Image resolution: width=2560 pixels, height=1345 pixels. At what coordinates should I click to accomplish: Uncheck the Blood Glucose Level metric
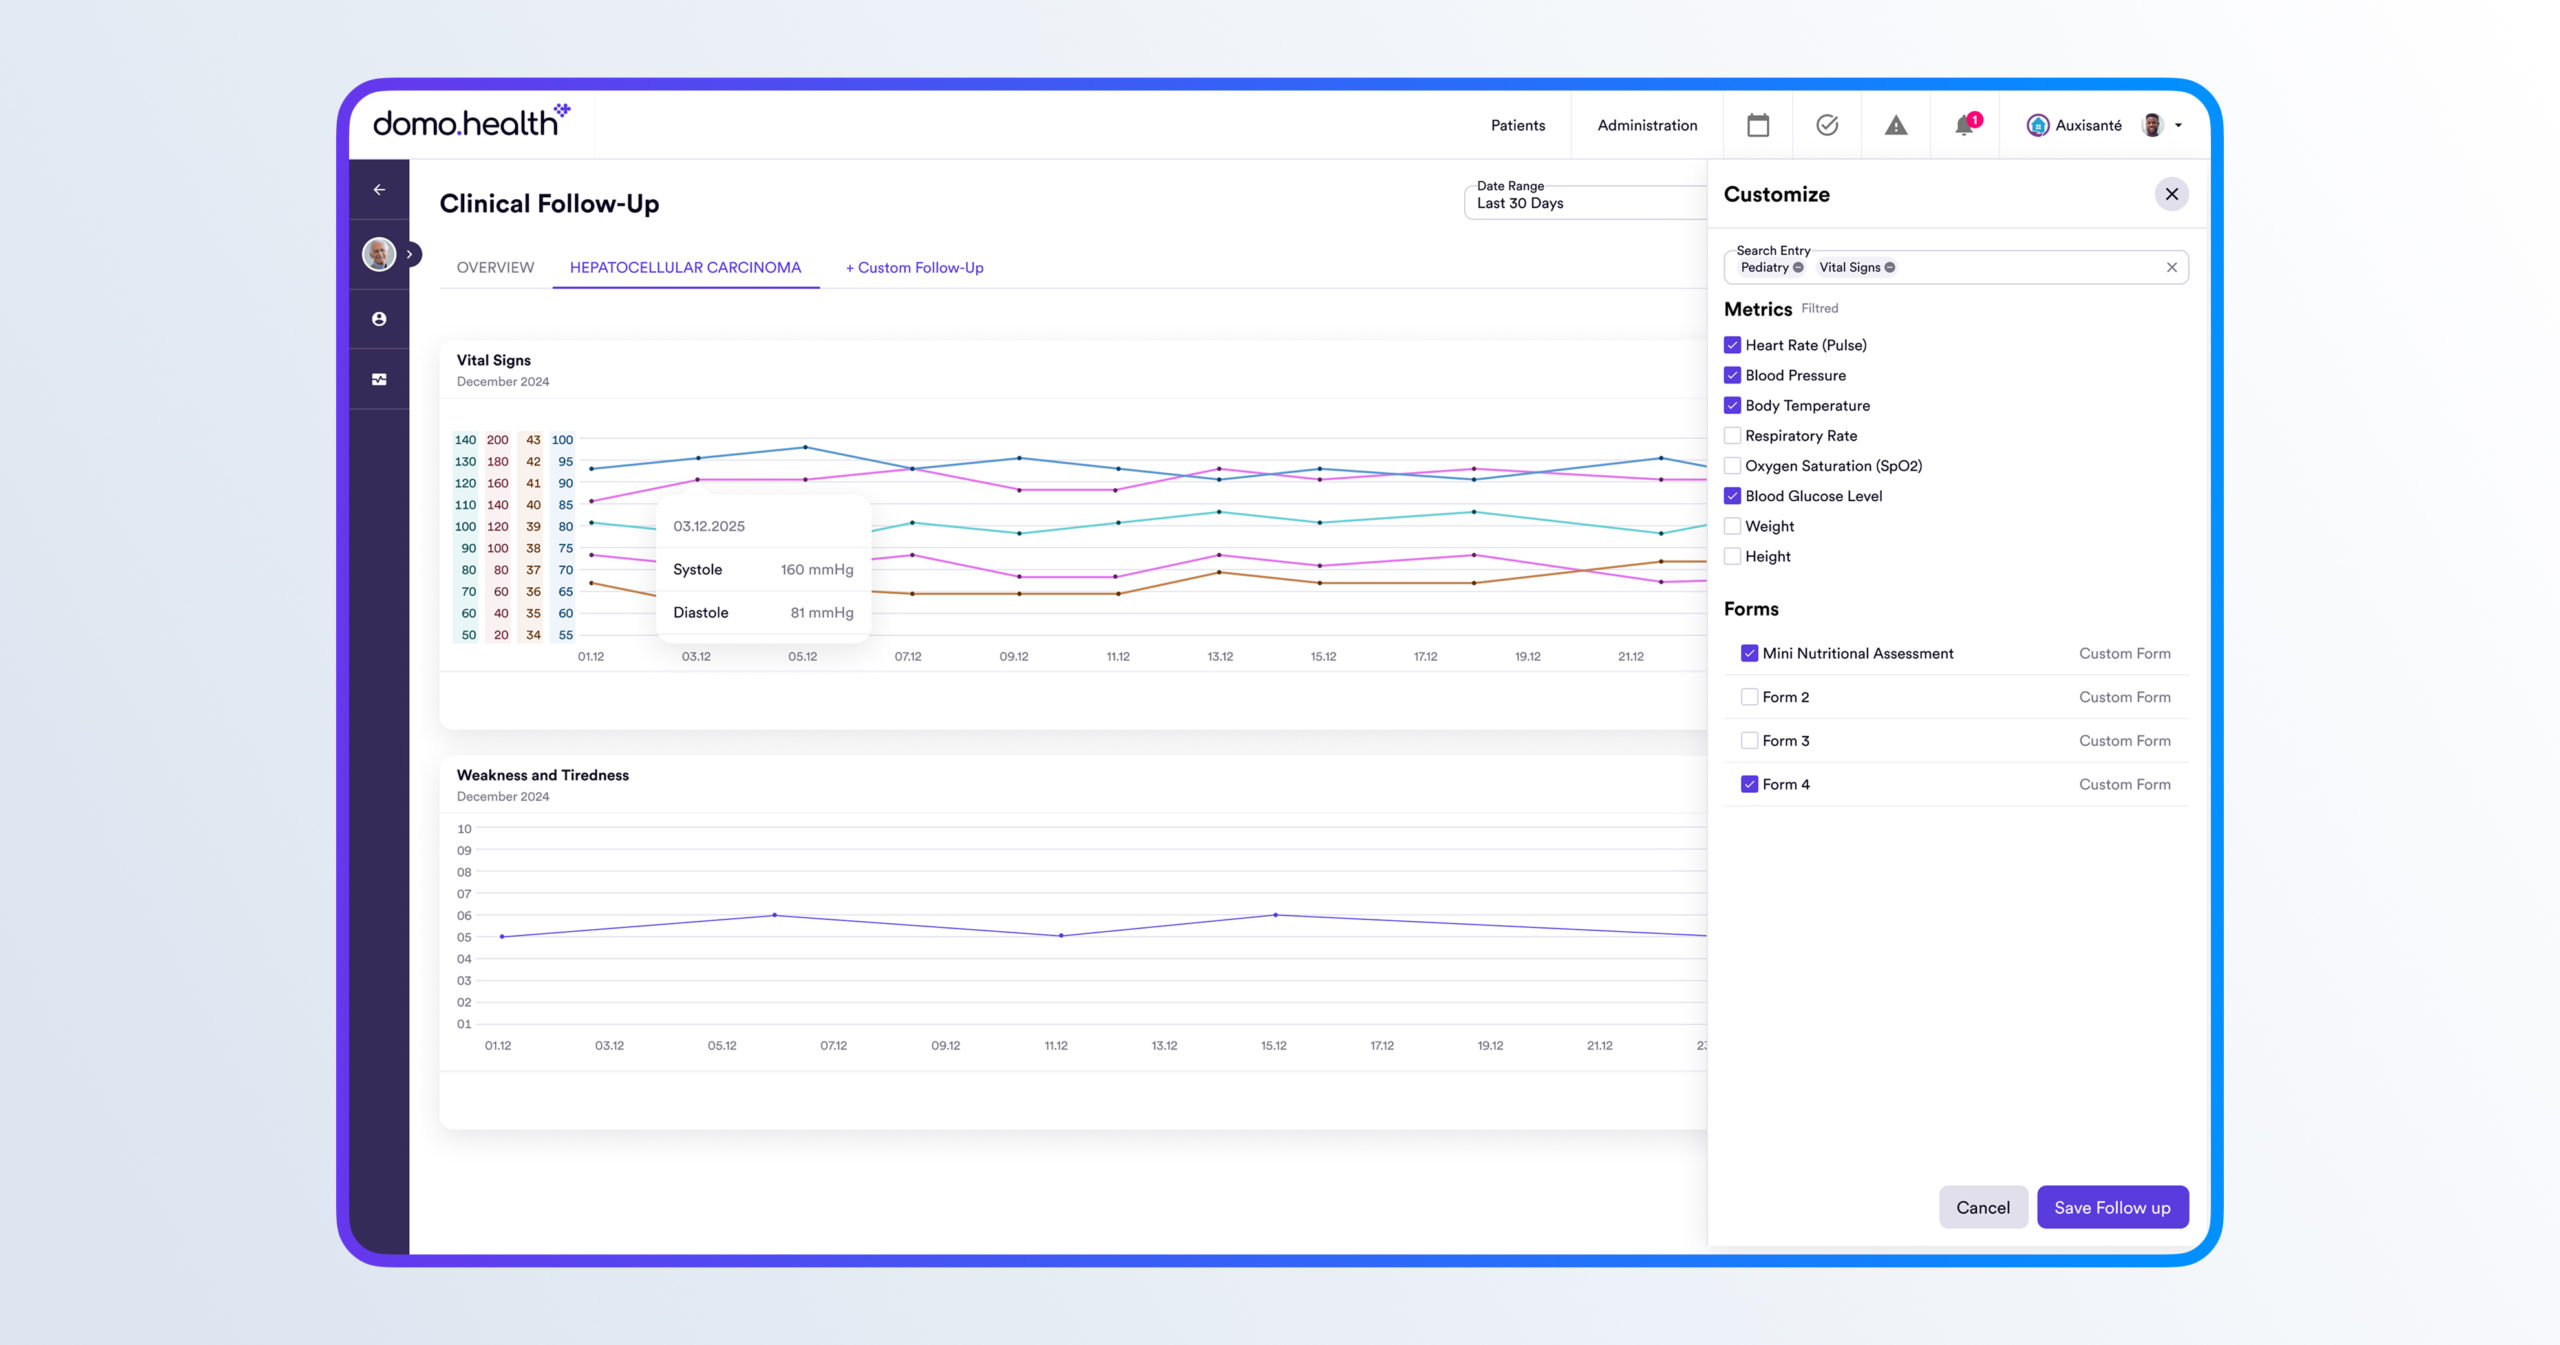(x=1732, y=496)
